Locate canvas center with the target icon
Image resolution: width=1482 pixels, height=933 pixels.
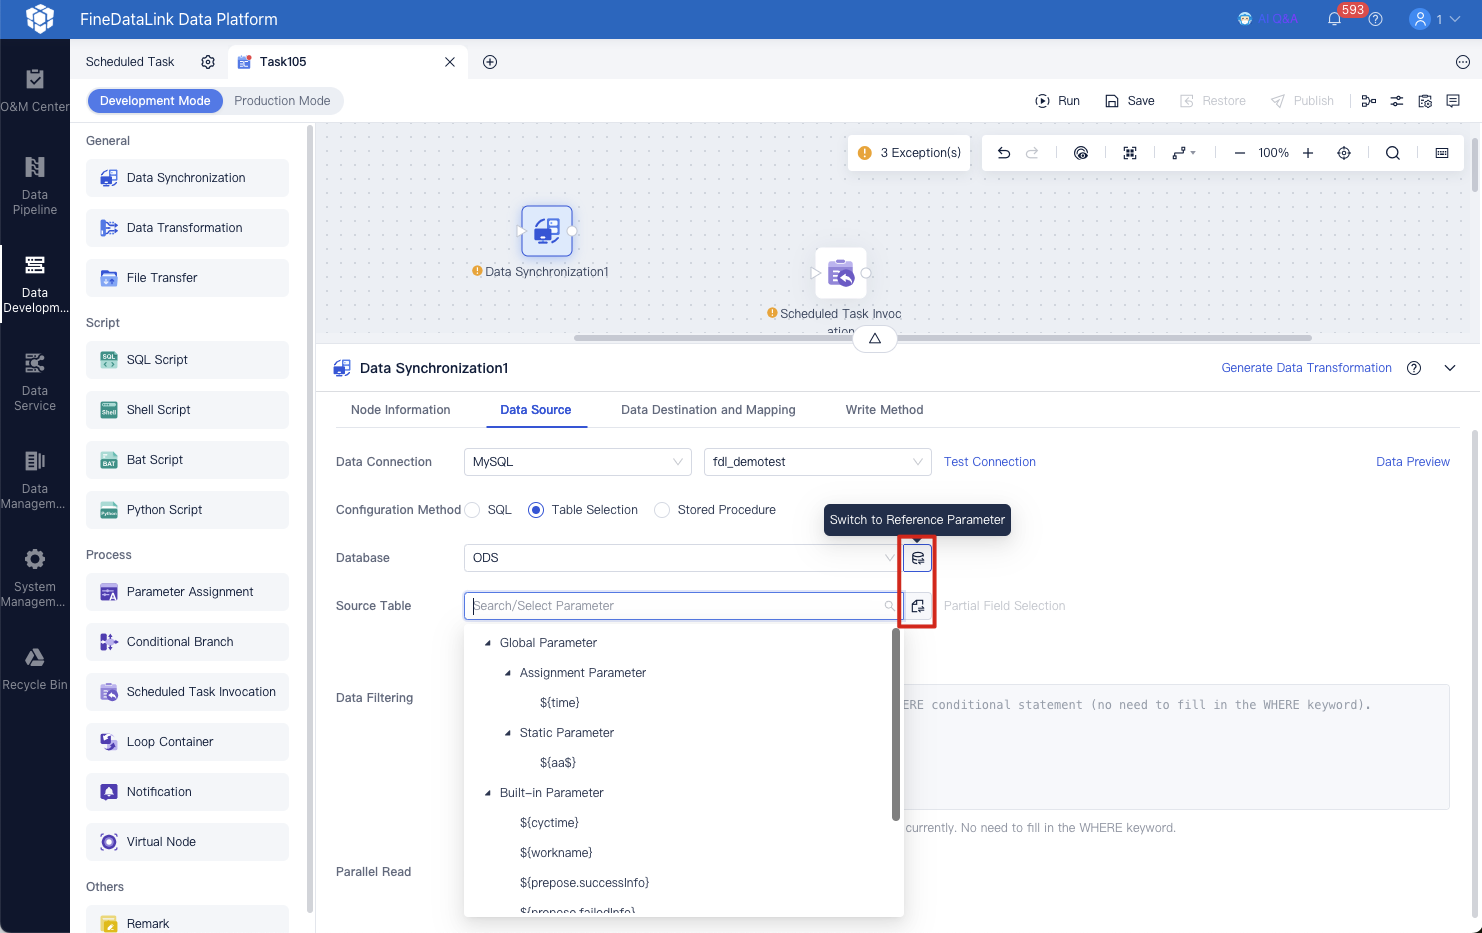point(1344,153)
